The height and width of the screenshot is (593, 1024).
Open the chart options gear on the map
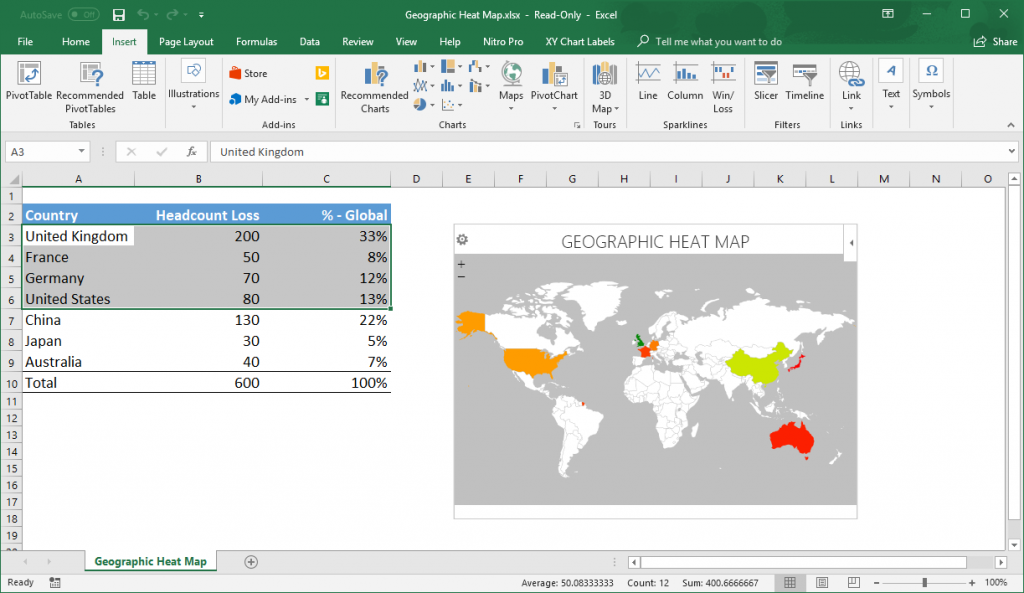[x=463, y=240]
